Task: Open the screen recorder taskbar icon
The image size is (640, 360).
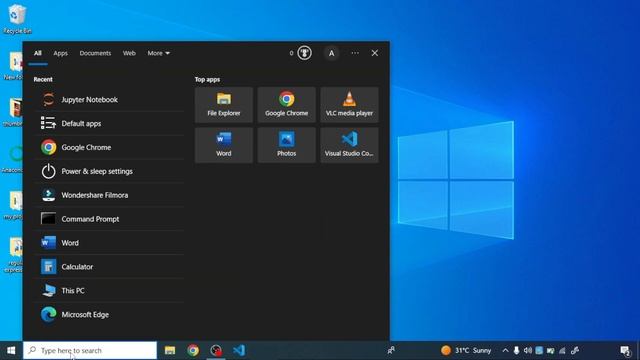Action: [x=216, y=350]
